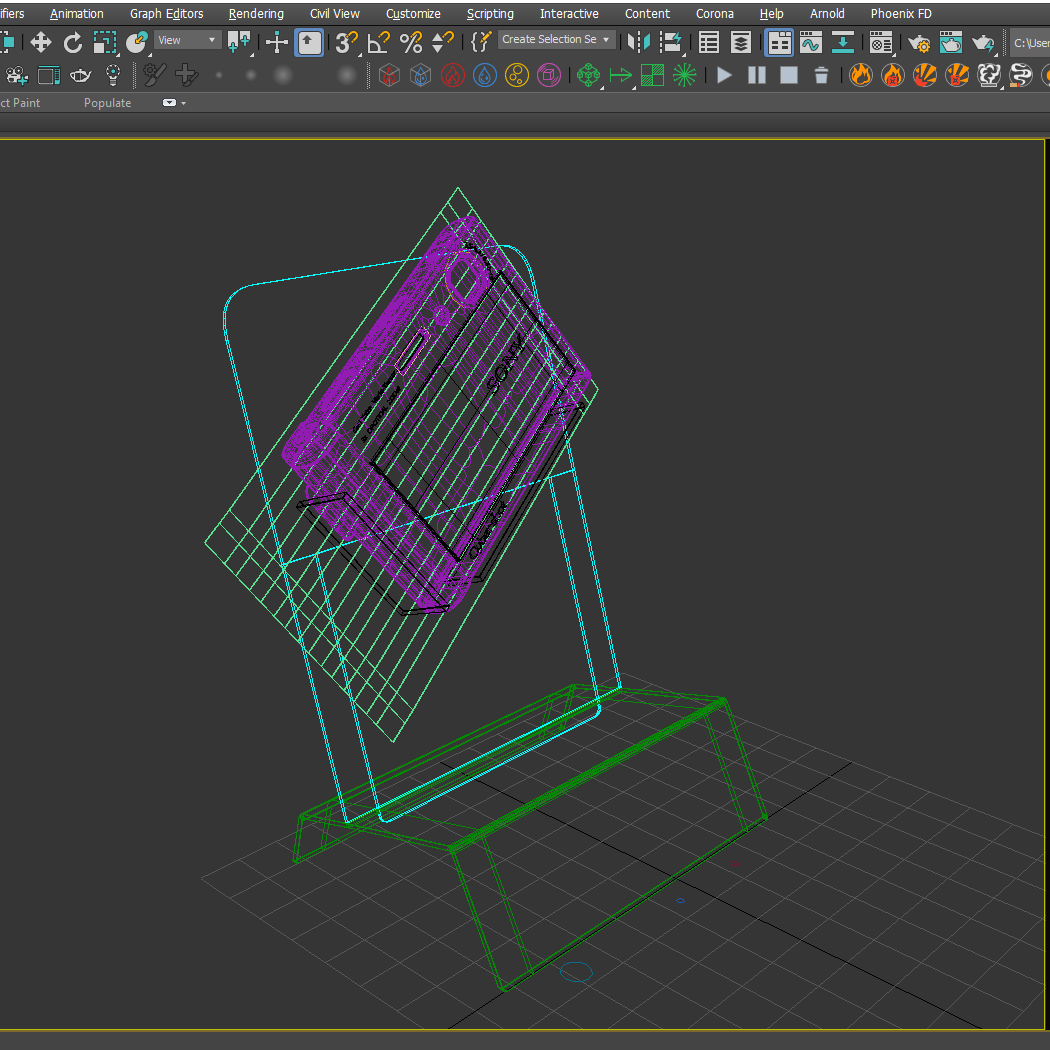Click the Mirror tool icon
Image resolution: width=1050 pixels, height=1050 pixels.
639,42
